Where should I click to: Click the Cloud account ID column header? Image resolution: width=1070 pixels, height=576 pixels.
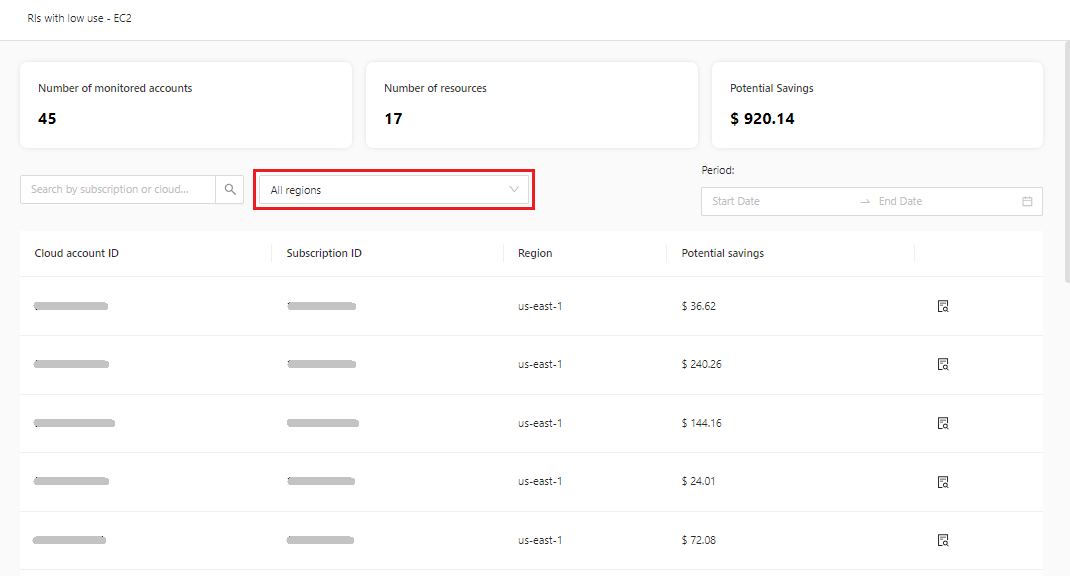click(77, 253)
